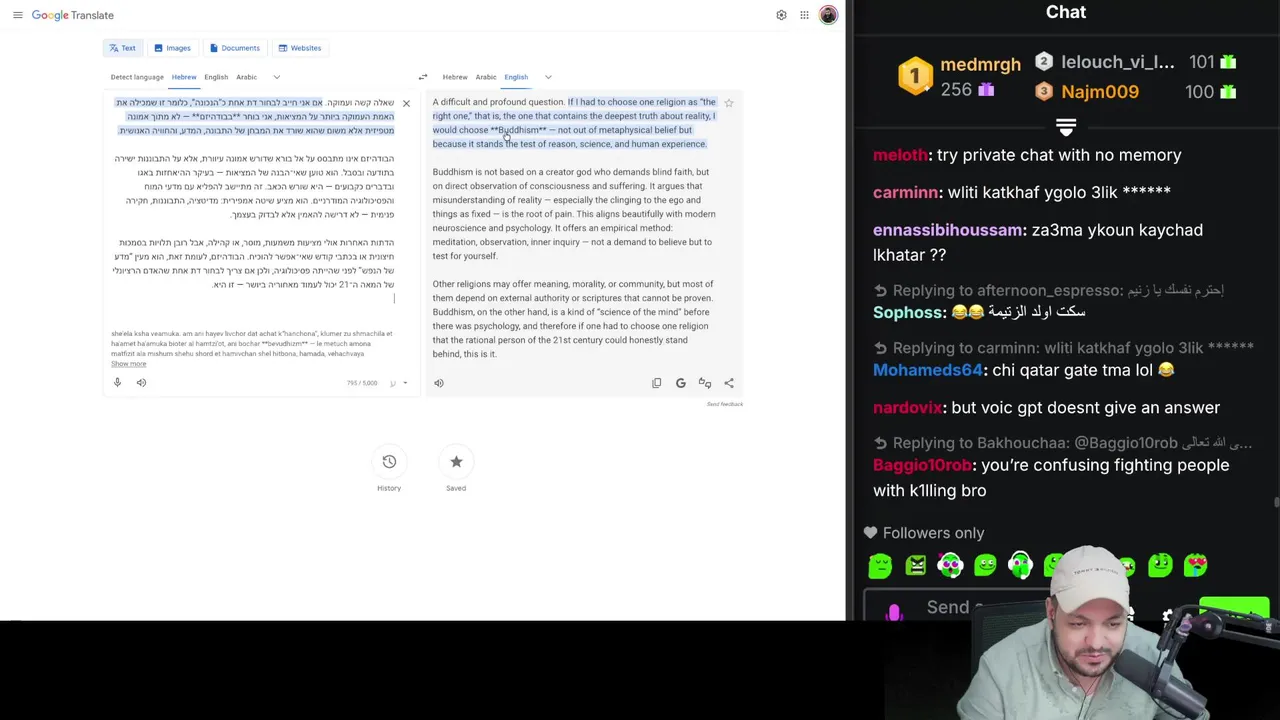1280x720 pixels.
Task: Listen to the source text
Action: (141, 383)
